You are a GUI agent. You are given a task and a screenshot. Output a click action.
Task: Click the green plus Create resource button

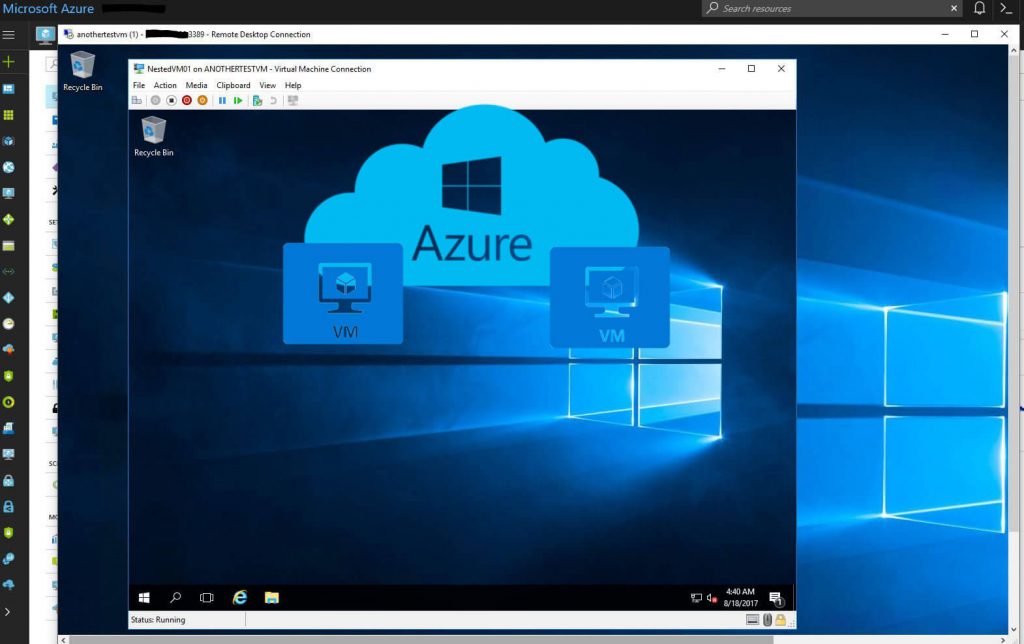tap(9, 62)
